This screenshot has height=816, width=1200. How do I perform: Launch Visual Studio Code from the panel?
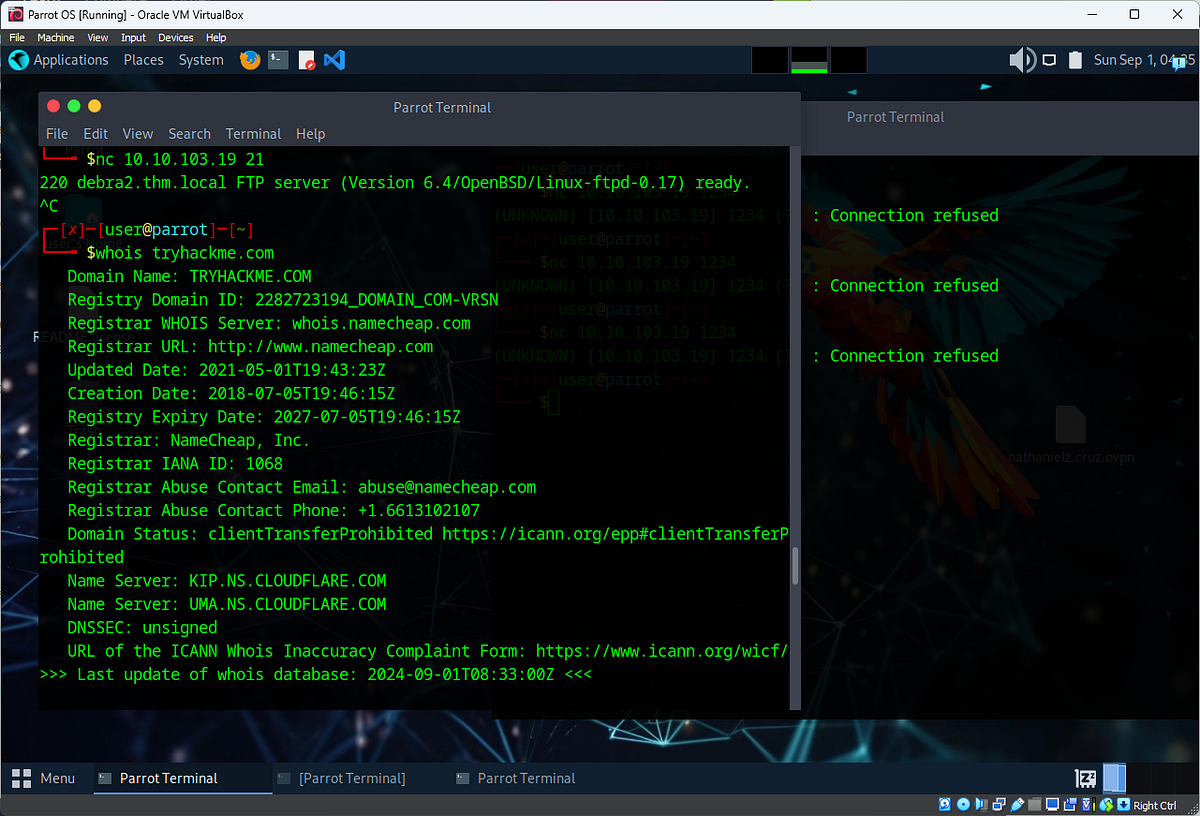[335, 60]
